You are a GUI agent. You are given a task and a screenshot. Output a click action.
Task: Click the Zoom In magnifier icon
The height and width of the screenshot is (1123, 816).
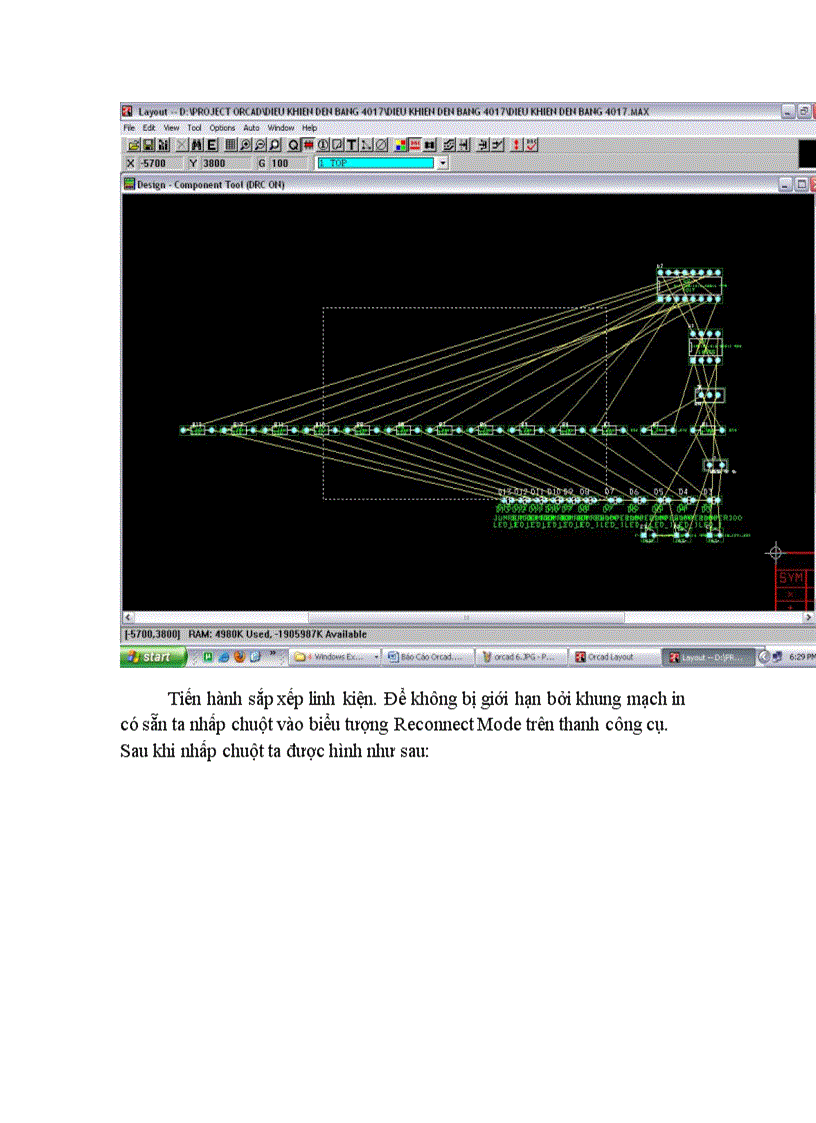click(x=245, y=145)
